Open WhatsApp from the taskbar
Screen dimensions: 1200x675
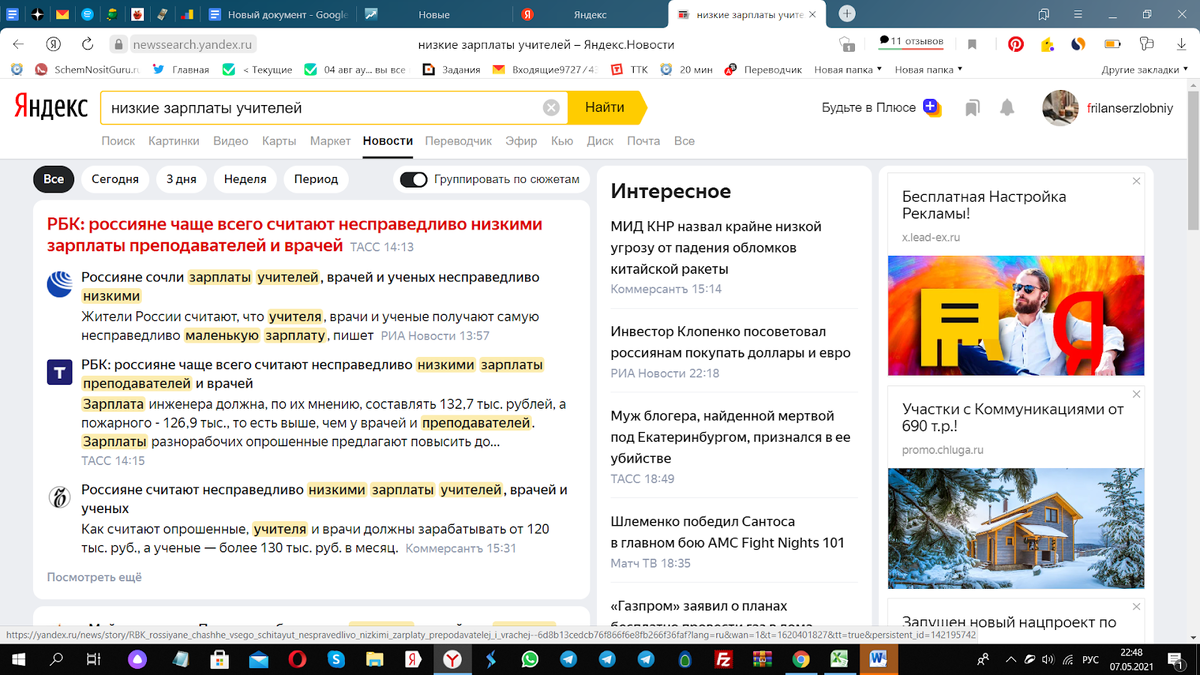[x=530, y=659]
